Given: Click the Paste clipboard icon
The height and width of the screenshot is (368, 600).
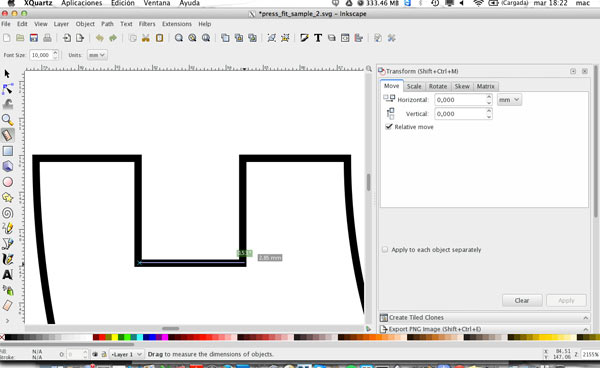Looking at the screenshot, I should coord(159,38).
